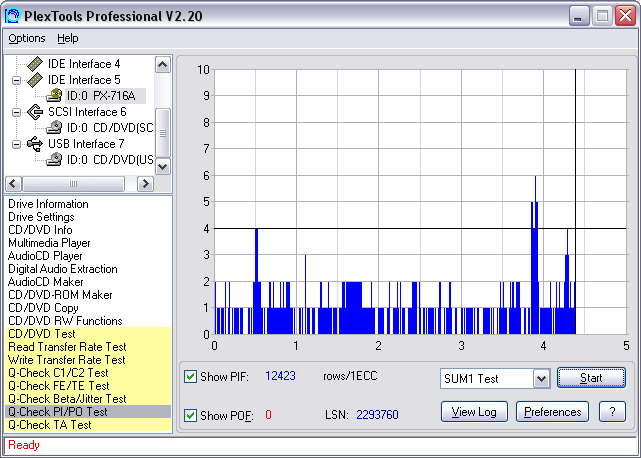This screenshot has height=458, width=641.
Task: Open Digital Audio Extraction
Action: click(63, 269)
